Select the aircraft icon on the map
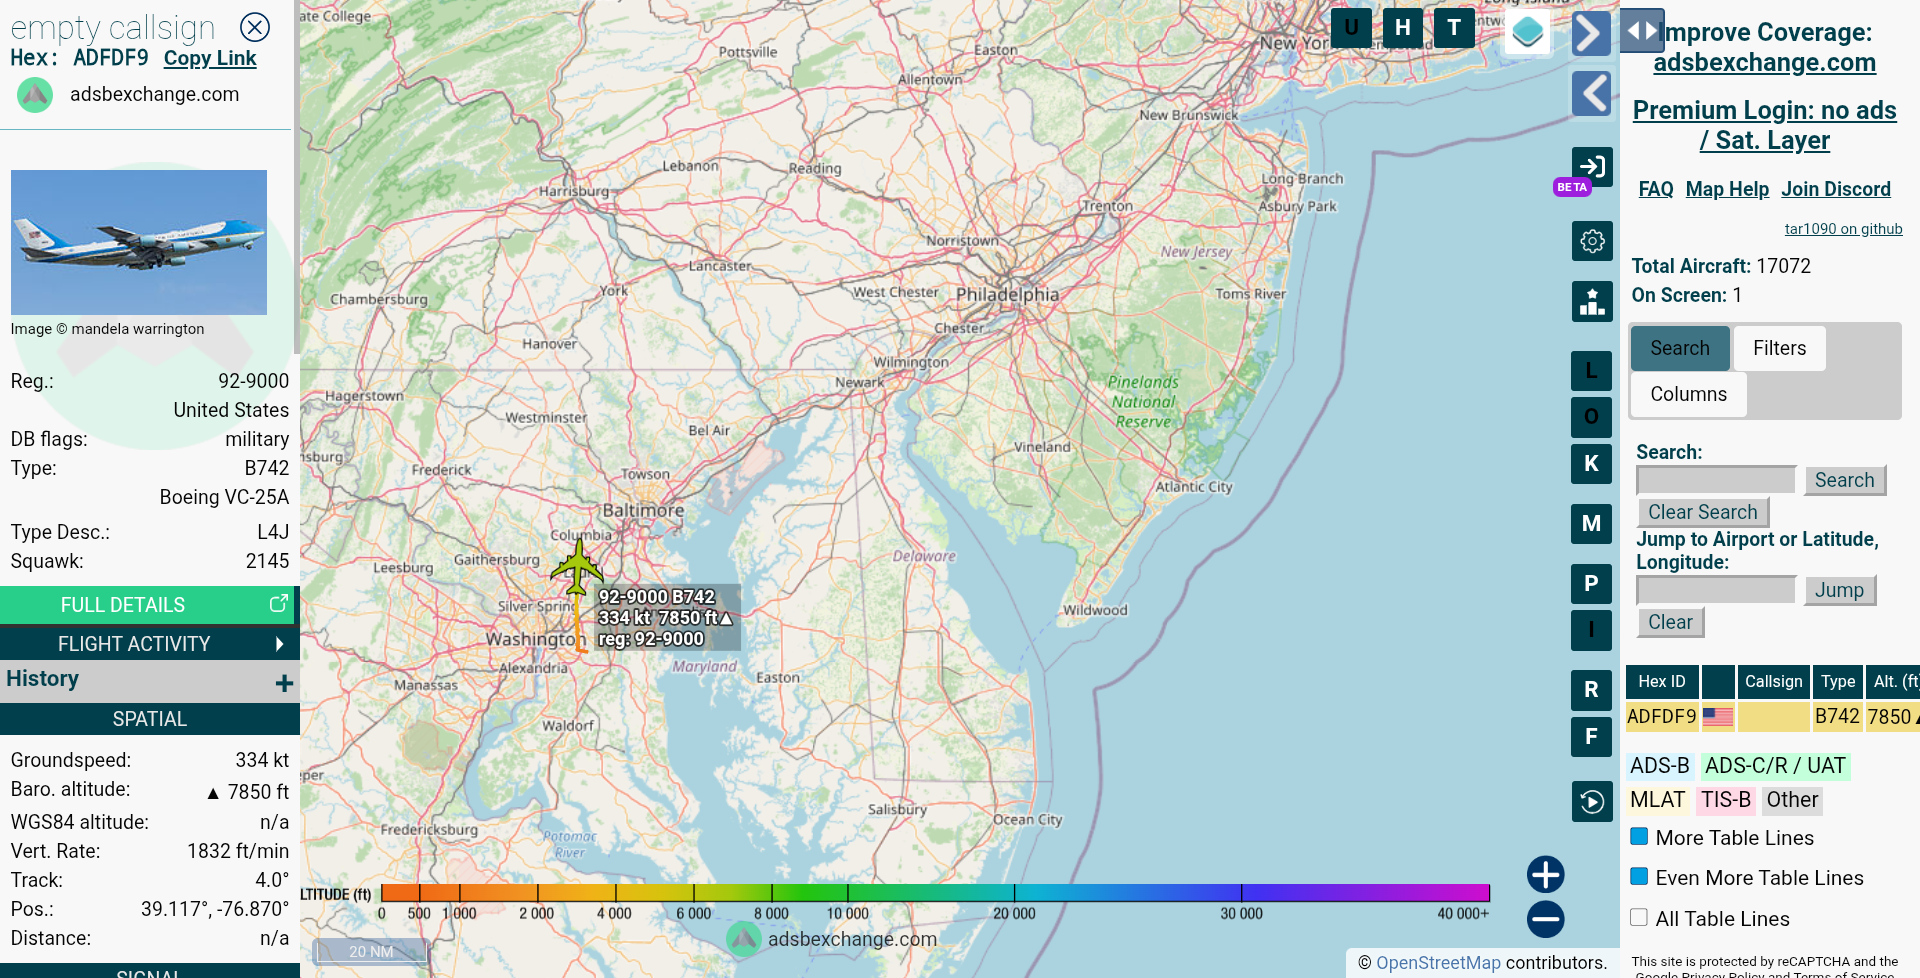The image size is (1920, 978). (578, 566)
